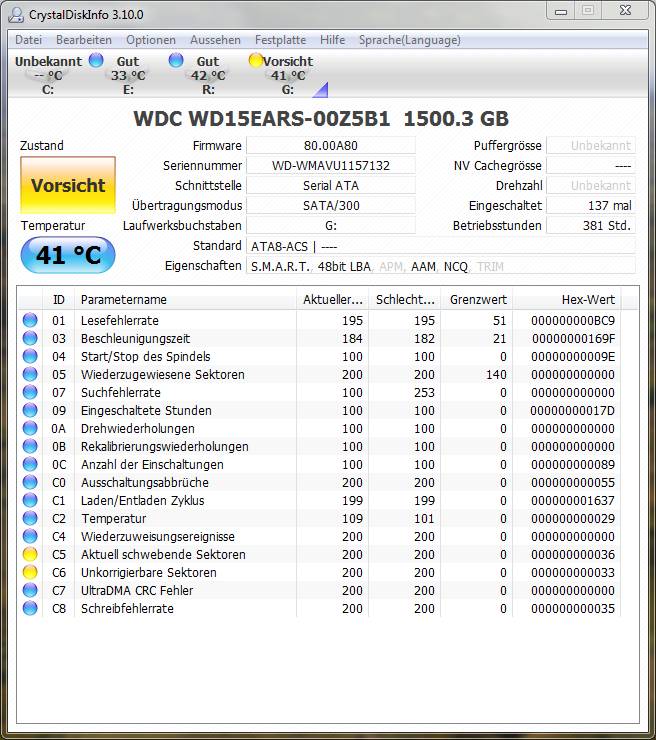Click the Betriebsstunden value 381 Std.
Viewport: 656px width, 740px height.
[x=591, y=226]
